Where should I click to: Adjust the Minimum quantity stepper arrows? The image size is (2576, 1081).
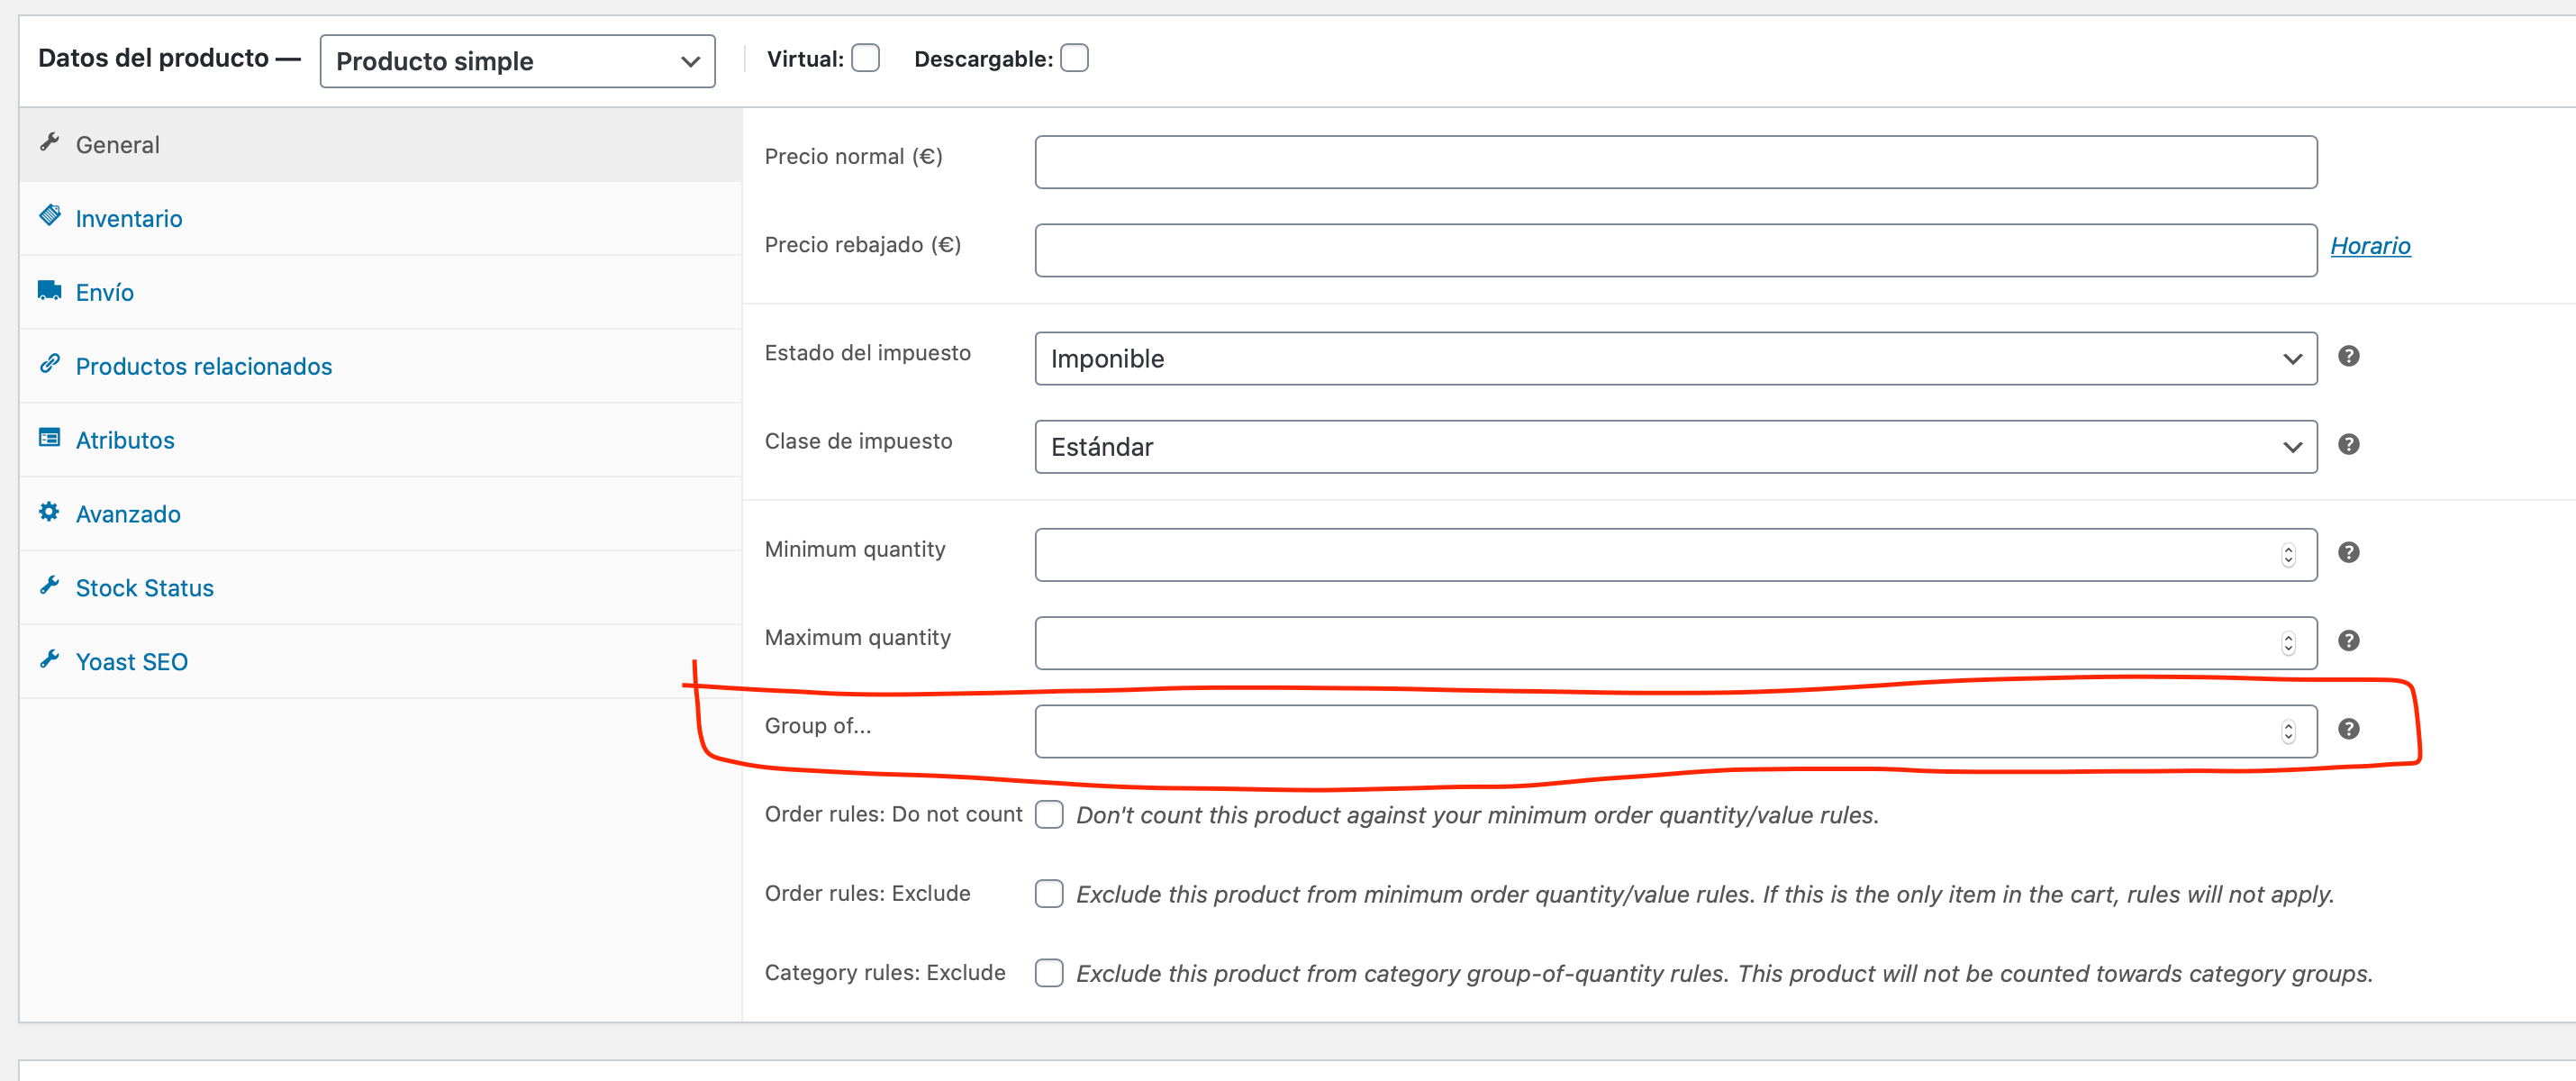2287,555
